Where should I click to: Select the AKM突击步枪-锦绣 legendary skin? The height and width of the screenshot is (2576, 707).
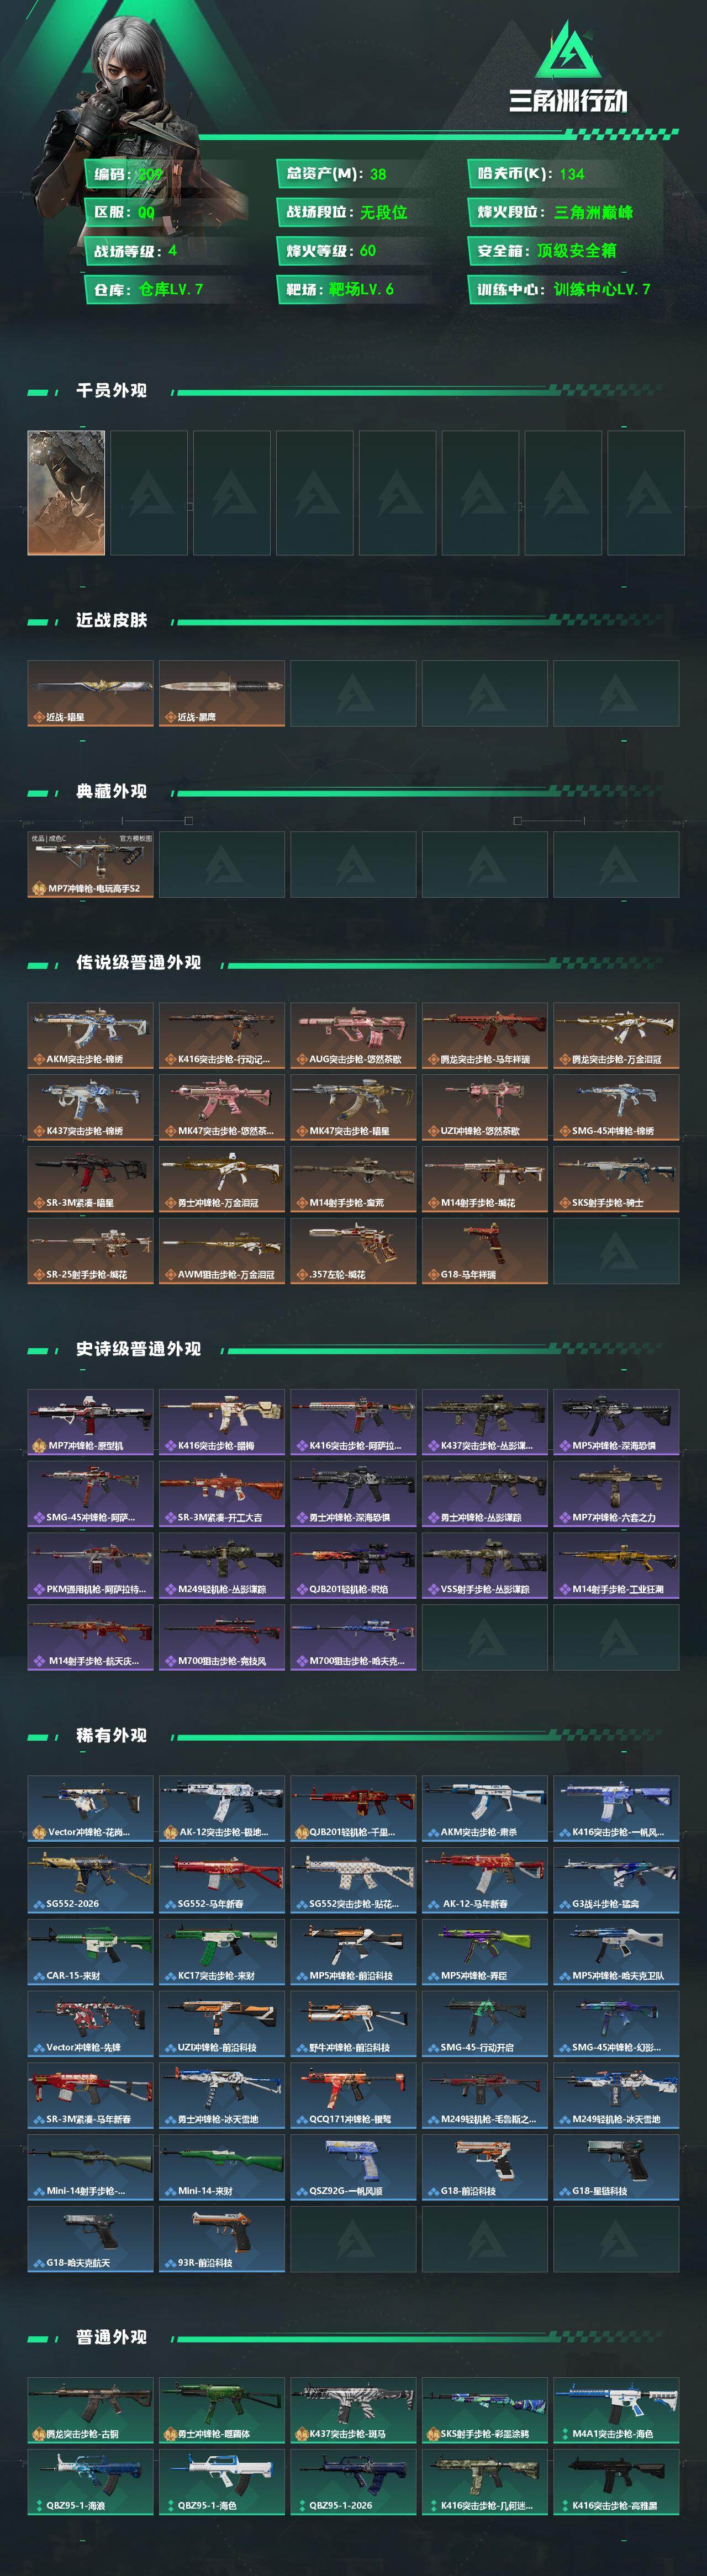click(x=90, y=1035)
